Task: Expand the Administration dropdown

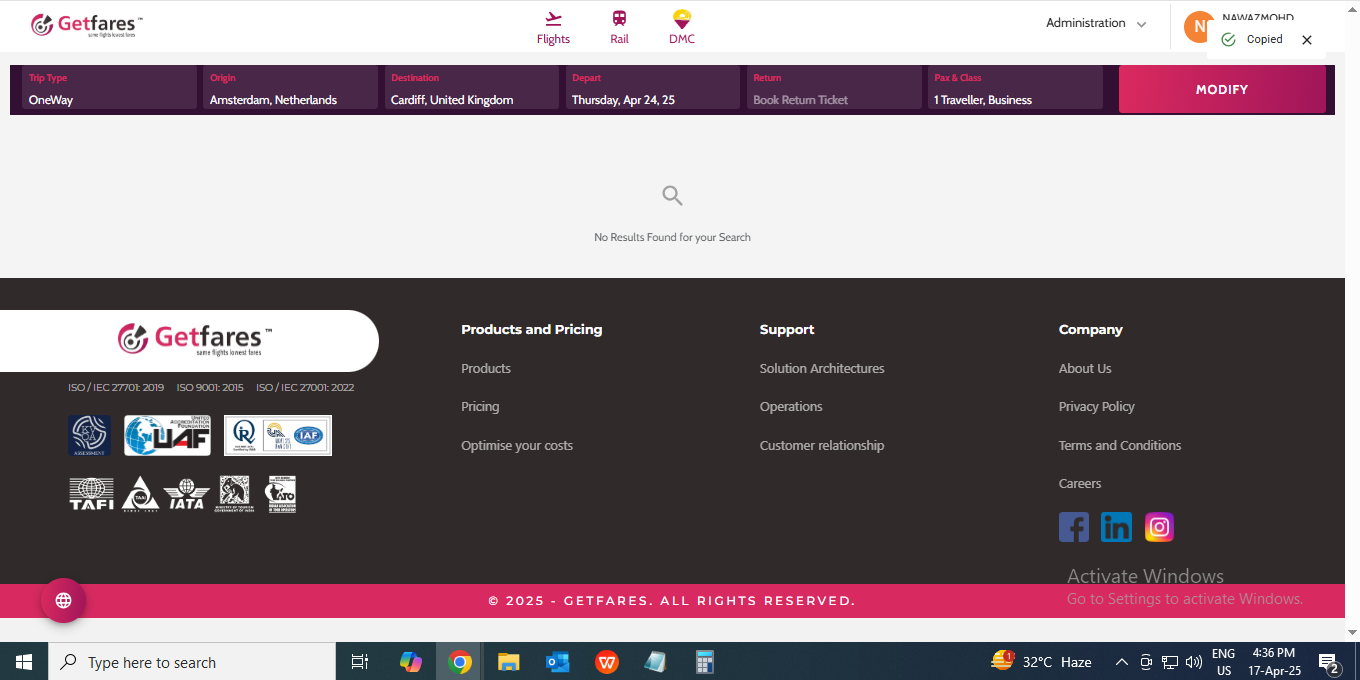Action: [1095, 23]
